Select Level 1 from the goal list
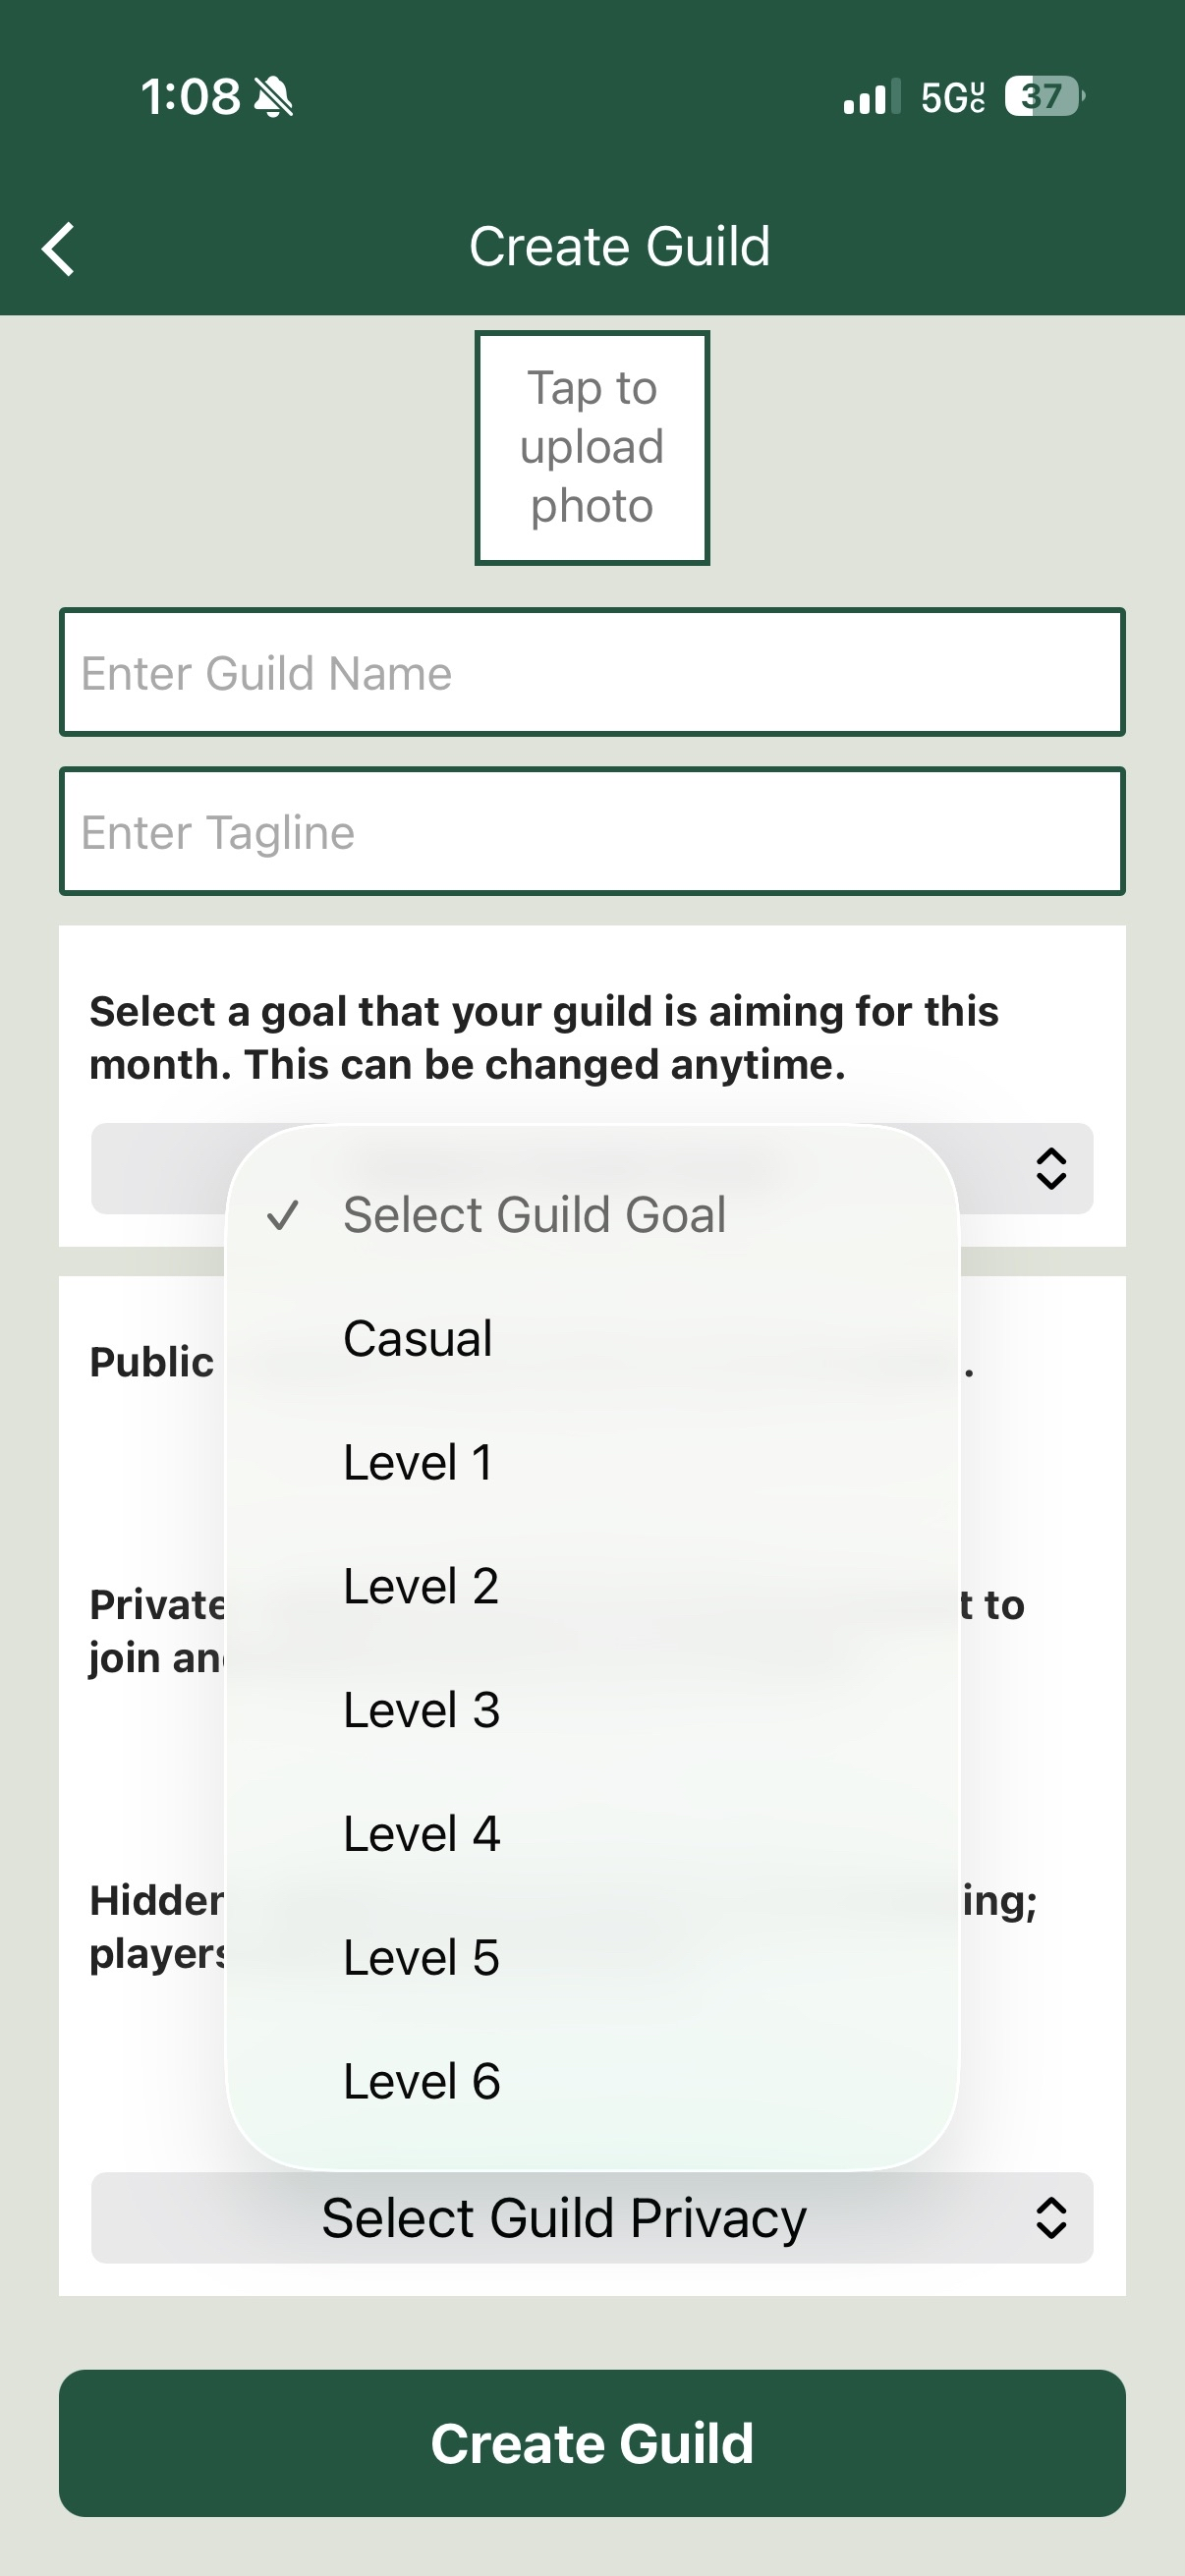Viewport: 1185px width, 2576px height. click(x=418, y=1463)
